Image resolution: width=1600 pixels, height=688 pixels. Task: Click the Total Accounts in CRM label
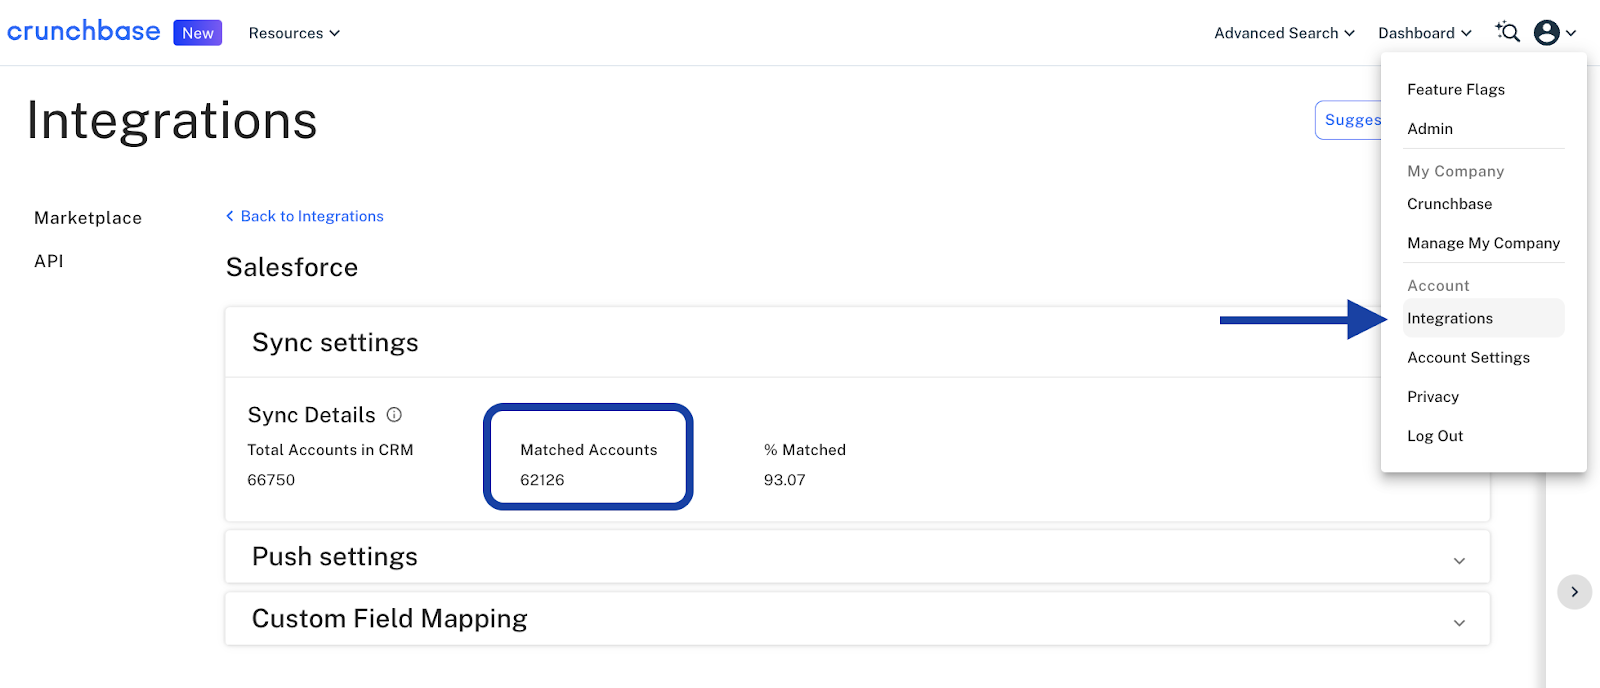click(x=330, y=450)
